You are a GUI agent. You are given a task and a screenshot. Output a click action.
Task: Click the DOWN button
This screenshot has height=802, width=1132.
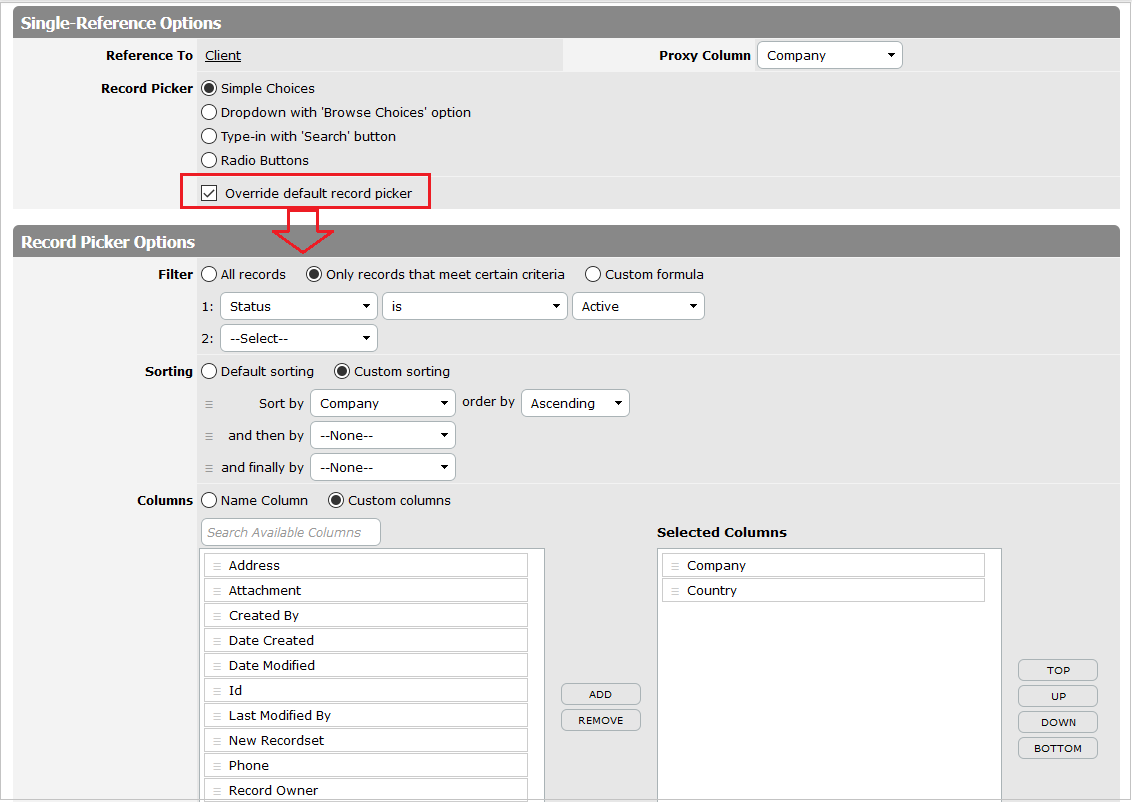[1058, 722]
